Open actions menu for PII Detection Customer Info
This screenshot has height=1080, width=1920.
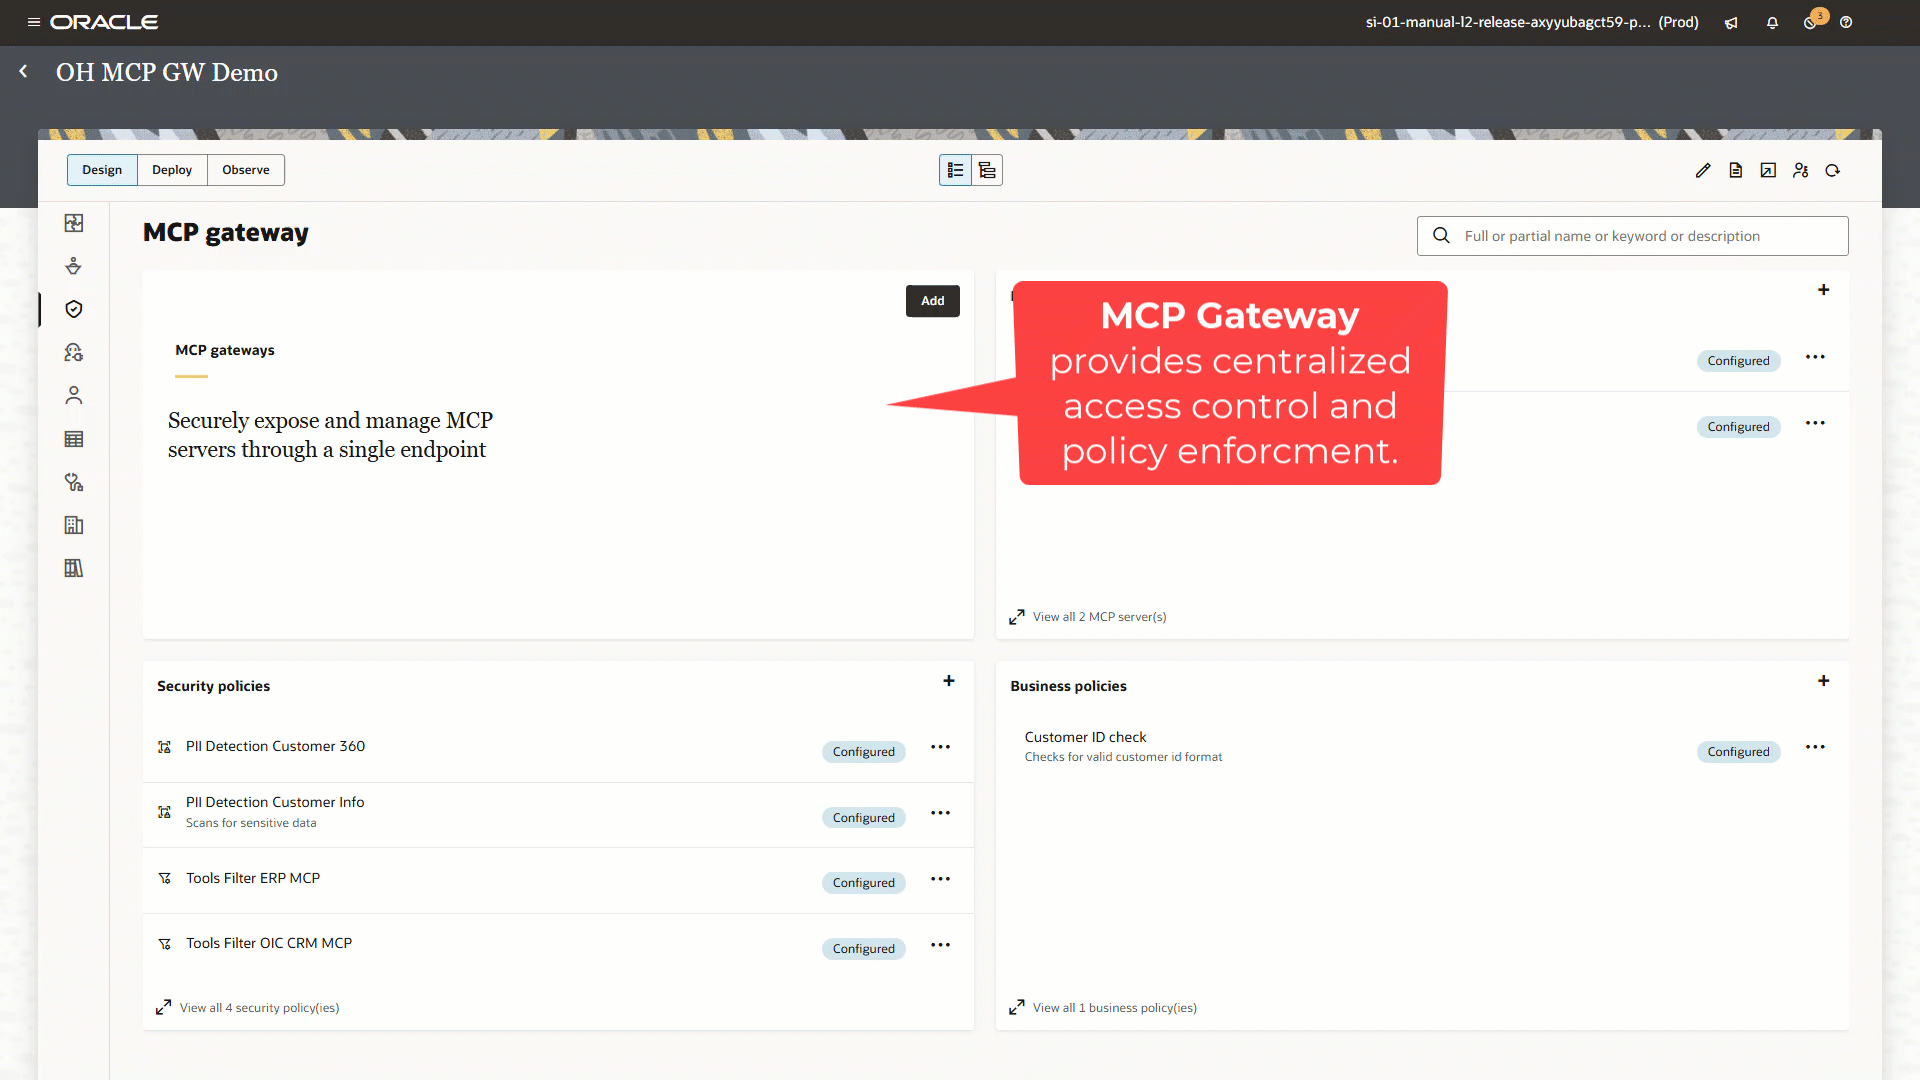pos(940,813)
